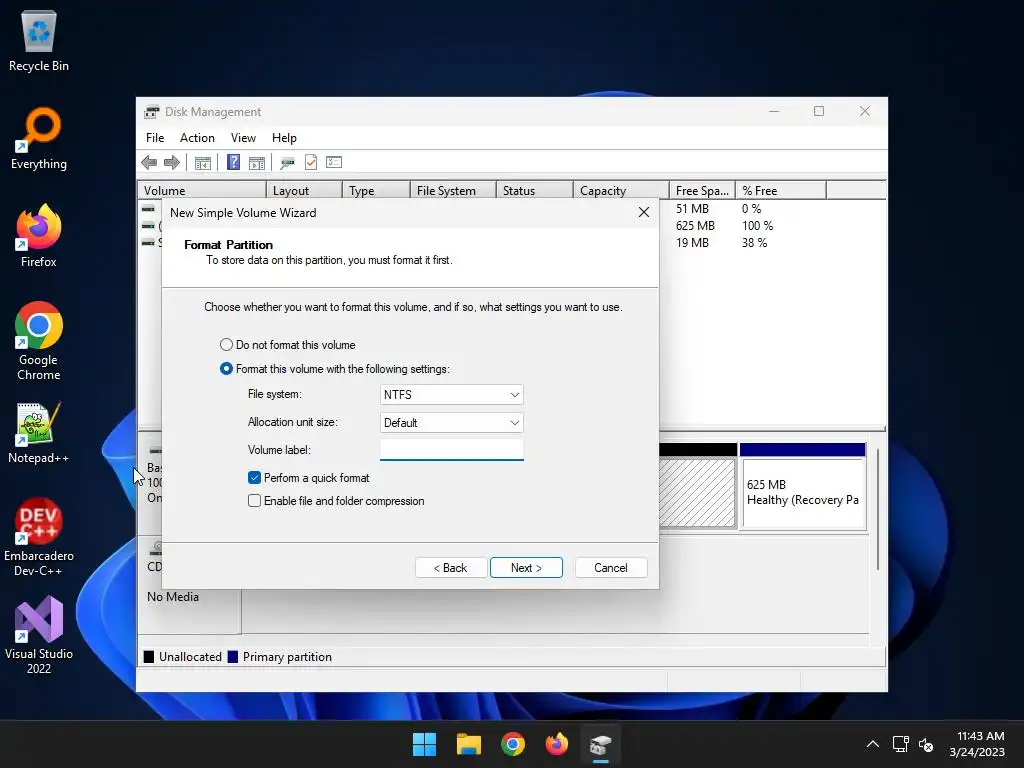Show hidden tray icons chevron
Image resolution: width=1024 pixels, height=768 pixels.
coord(872,744)
